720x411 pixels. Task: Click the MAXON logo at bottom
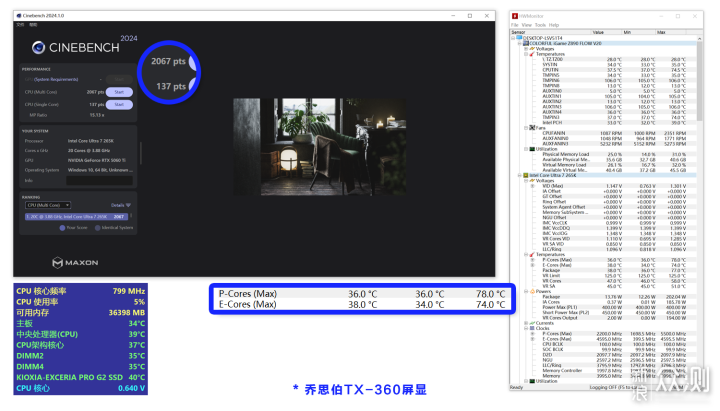pos(75,263)
